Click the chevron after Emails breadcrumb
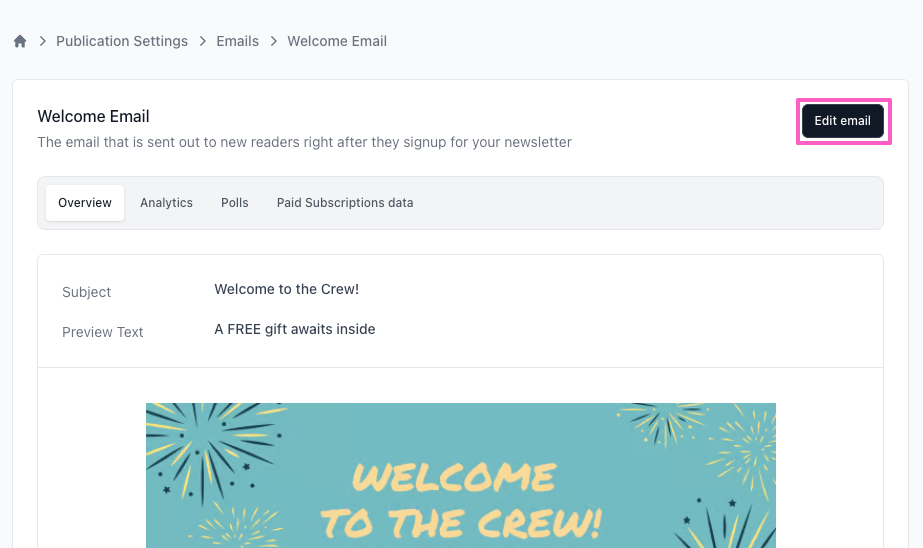This screenshot has height=548, width=923. point(273,42)
